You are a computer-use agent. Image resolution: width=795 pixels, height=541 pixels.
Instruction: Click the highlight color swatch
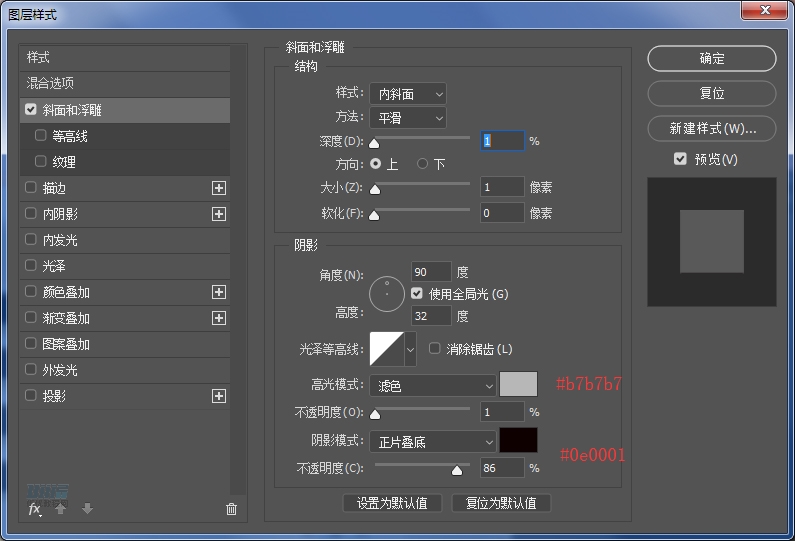(518, 384)
